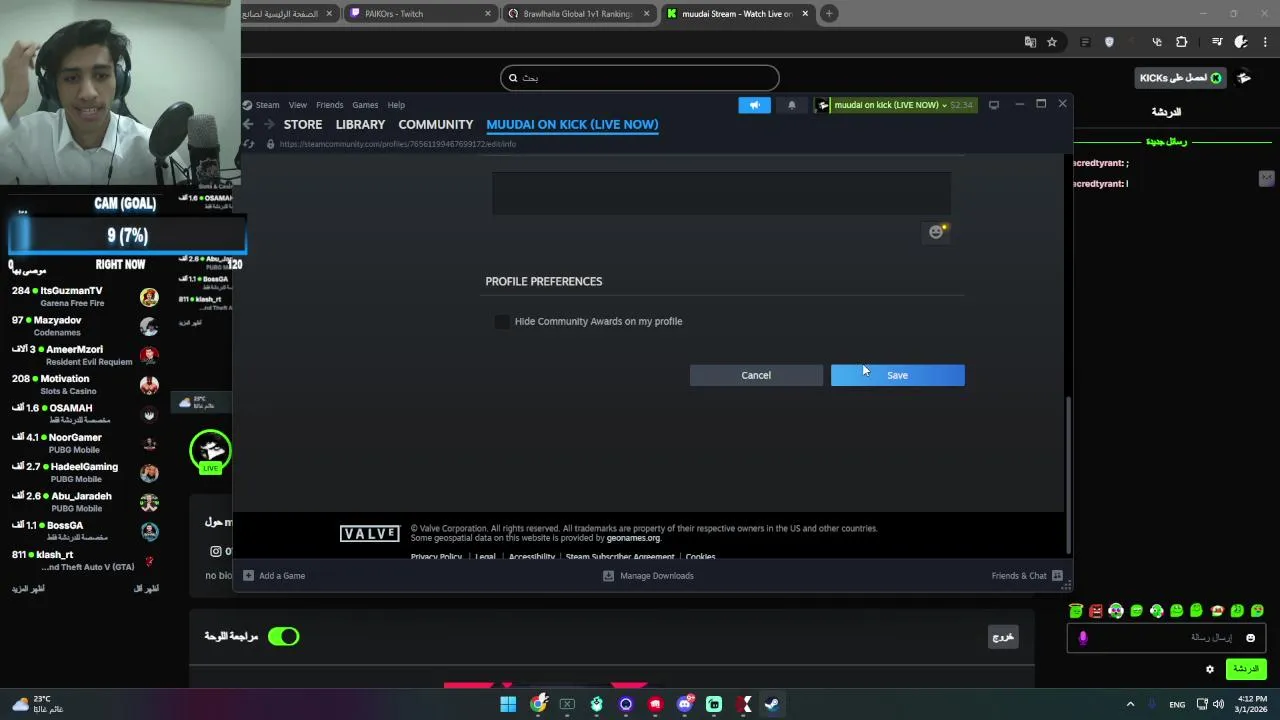Open Mazyadov Codenames channel in sidebar
1280x720 pixels.
(84, 326)
